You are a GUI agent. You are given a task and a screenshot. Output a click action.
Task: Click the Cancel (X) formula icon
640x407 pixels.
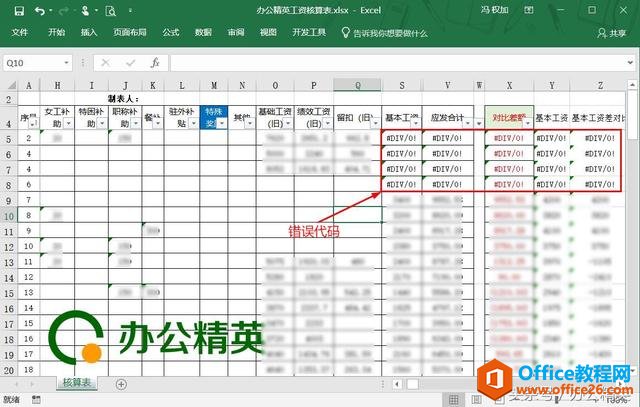coord(105,63)
